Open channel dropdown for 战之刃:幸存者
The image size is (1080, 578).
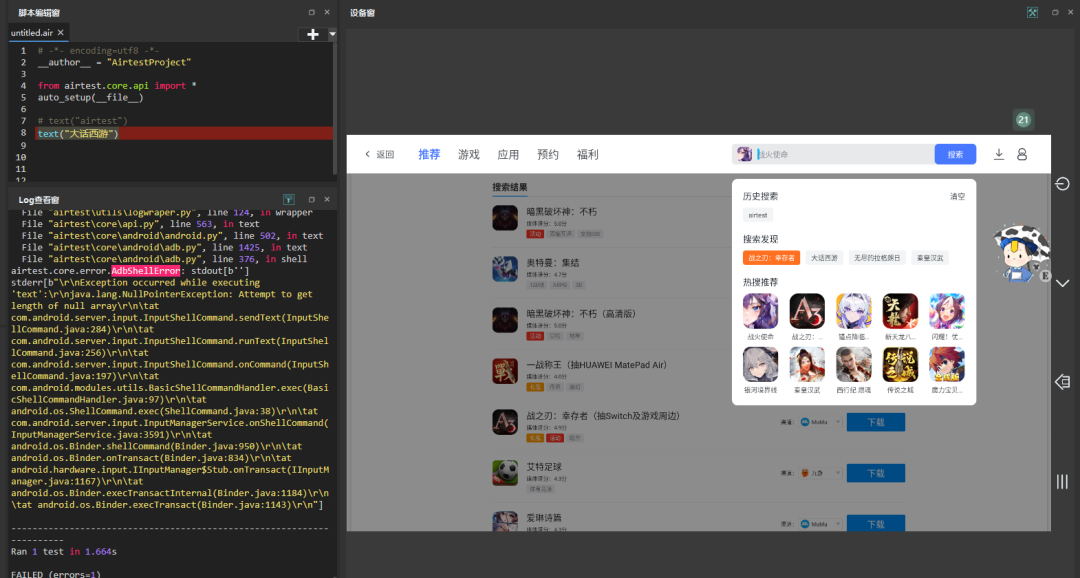(x=820, y=422)
